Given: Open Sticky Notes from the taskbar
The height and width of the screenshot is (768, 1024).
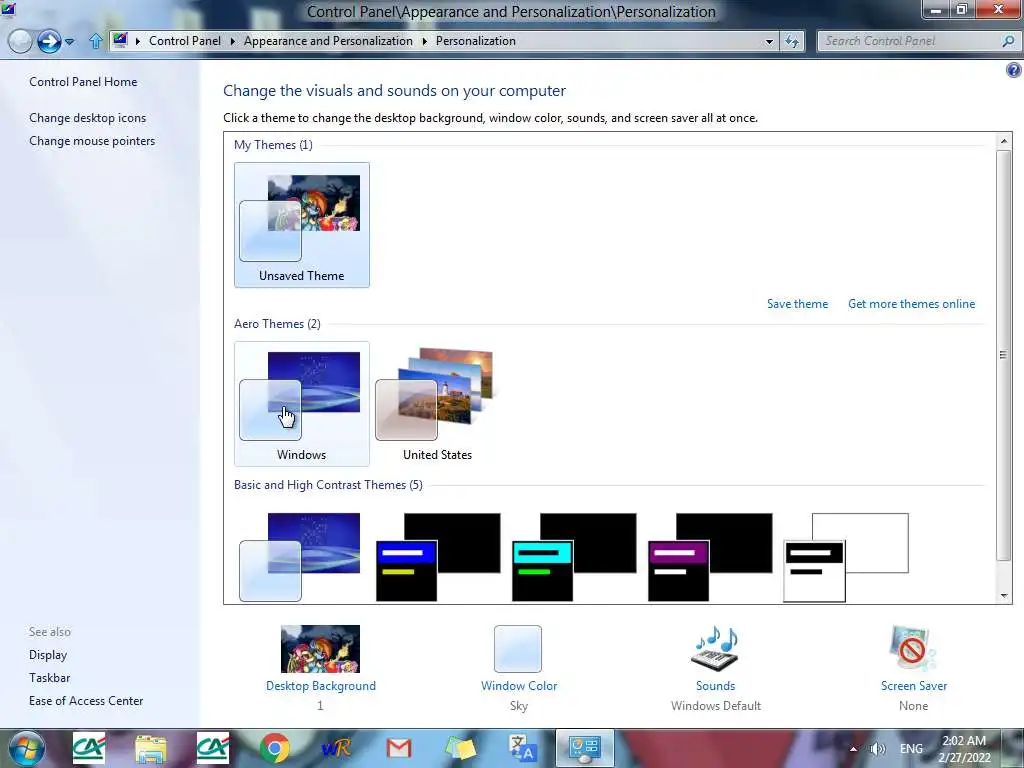Looking at the screenshot, I should [x=460, y=748].
